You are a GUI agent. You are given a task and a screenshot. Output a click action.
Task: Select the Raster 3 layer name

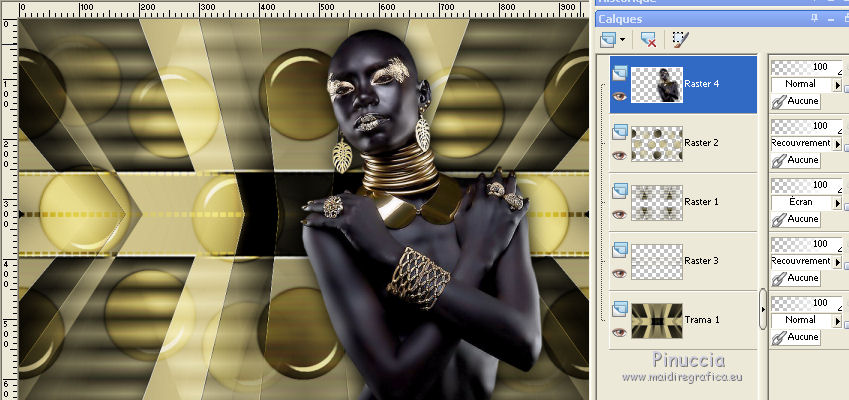coord(701,261)
